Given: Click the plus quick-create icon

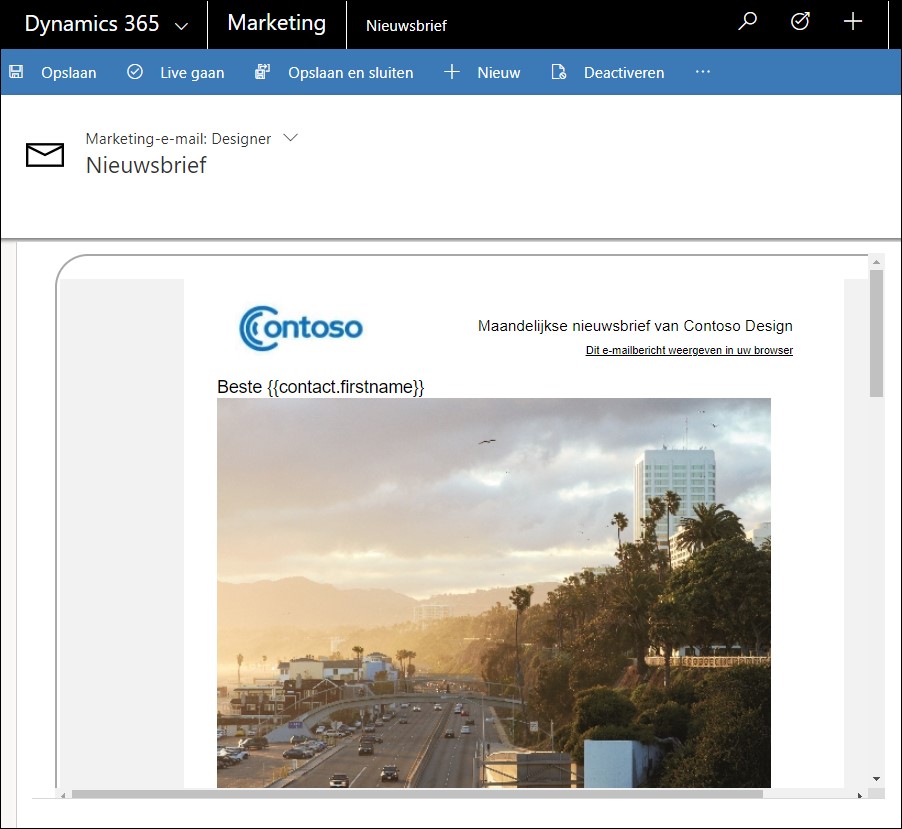Looking at the screenshot, I should [x=853, y=22].
